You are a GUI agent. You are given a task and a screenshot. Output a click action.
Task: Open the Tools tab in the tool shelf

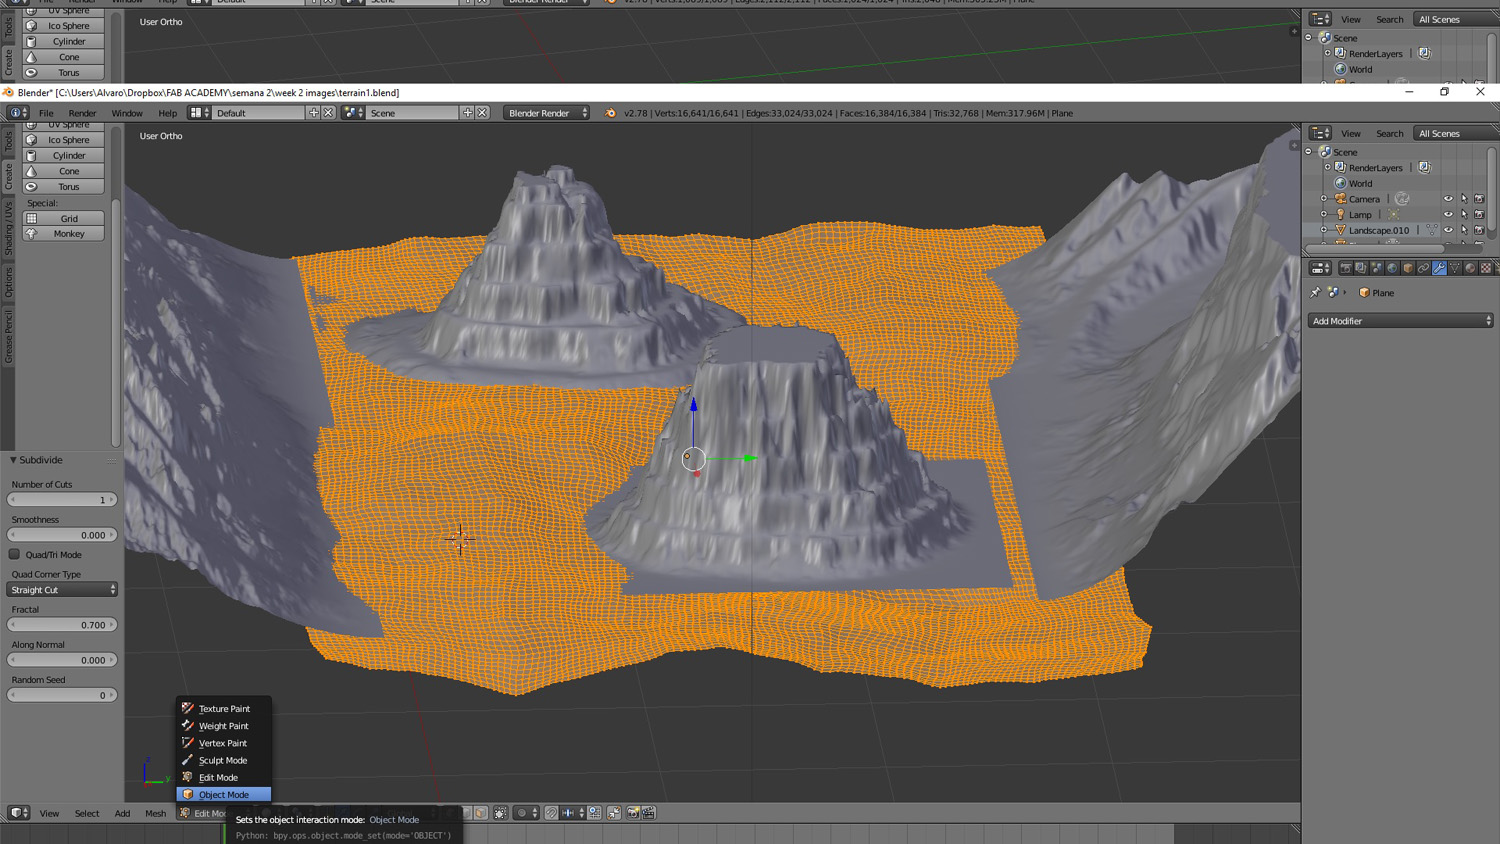click(x=8, y=142)
